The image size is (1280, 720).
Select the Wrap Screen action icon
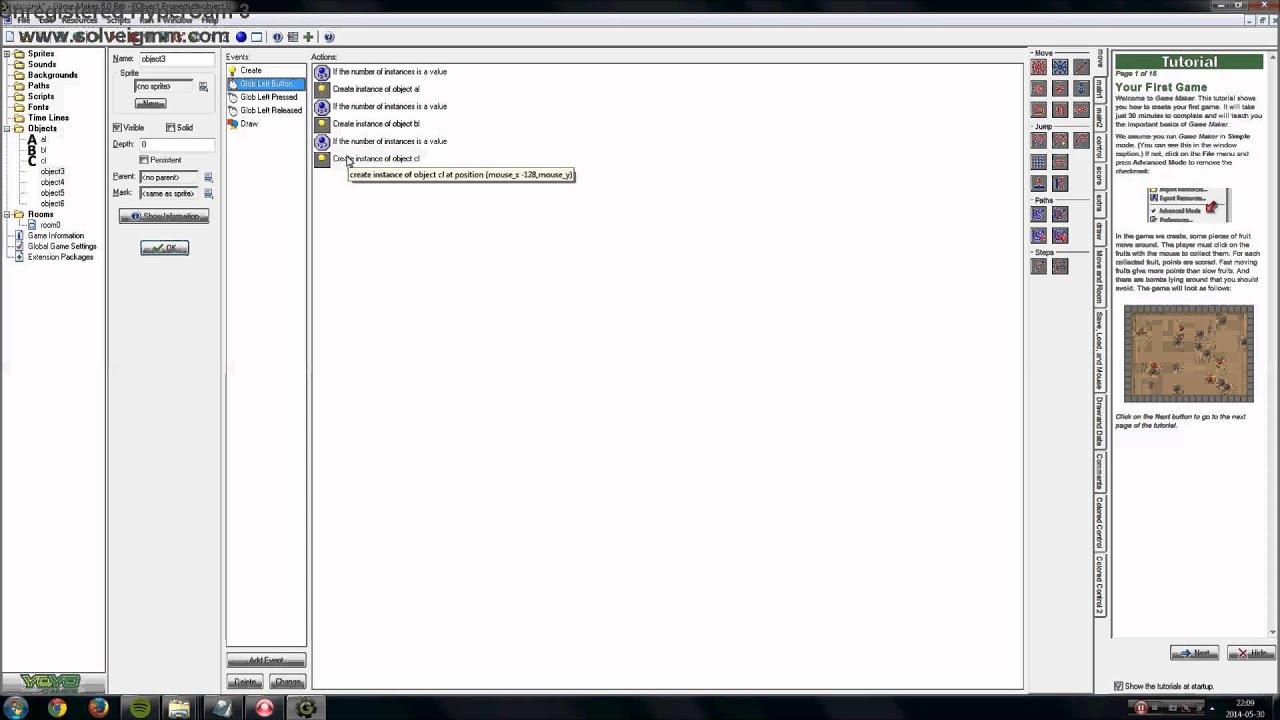click(x=1060, y=162)
